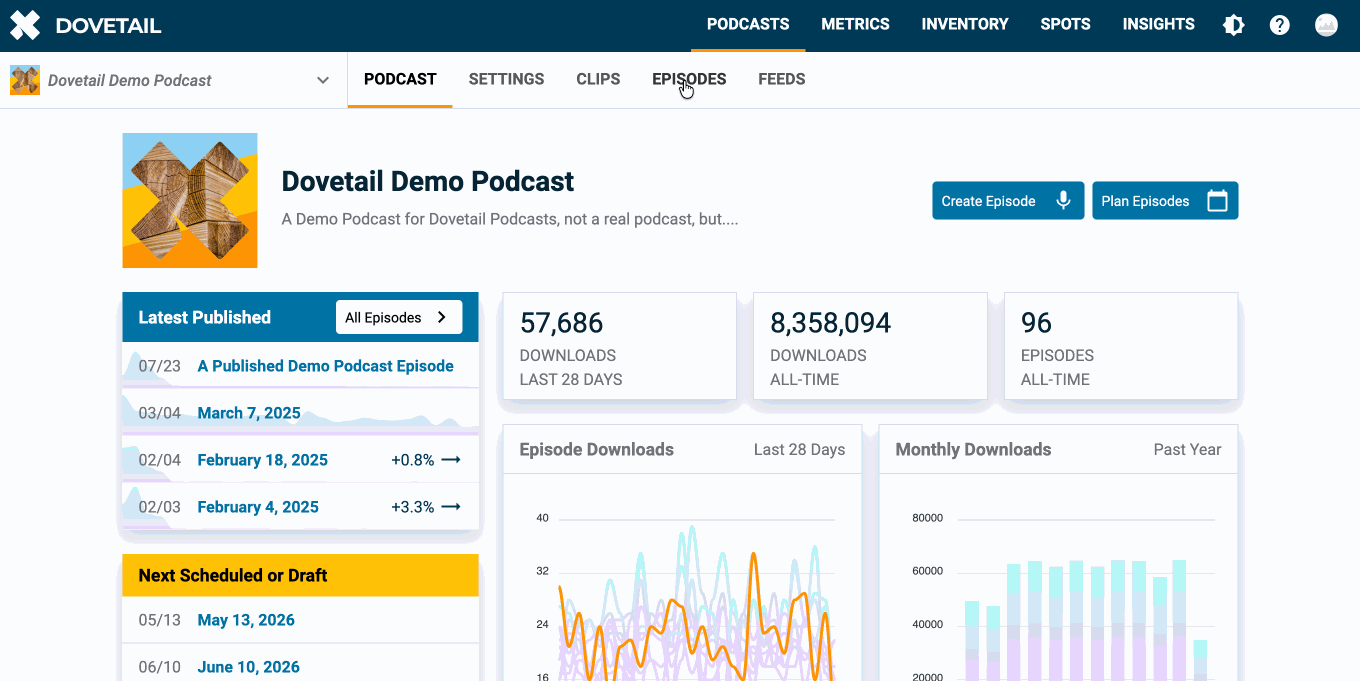Screen dimensions: 1360x681
Task: Click the 57,686 downloads last 28 days card
Action: tap(619, 347)
